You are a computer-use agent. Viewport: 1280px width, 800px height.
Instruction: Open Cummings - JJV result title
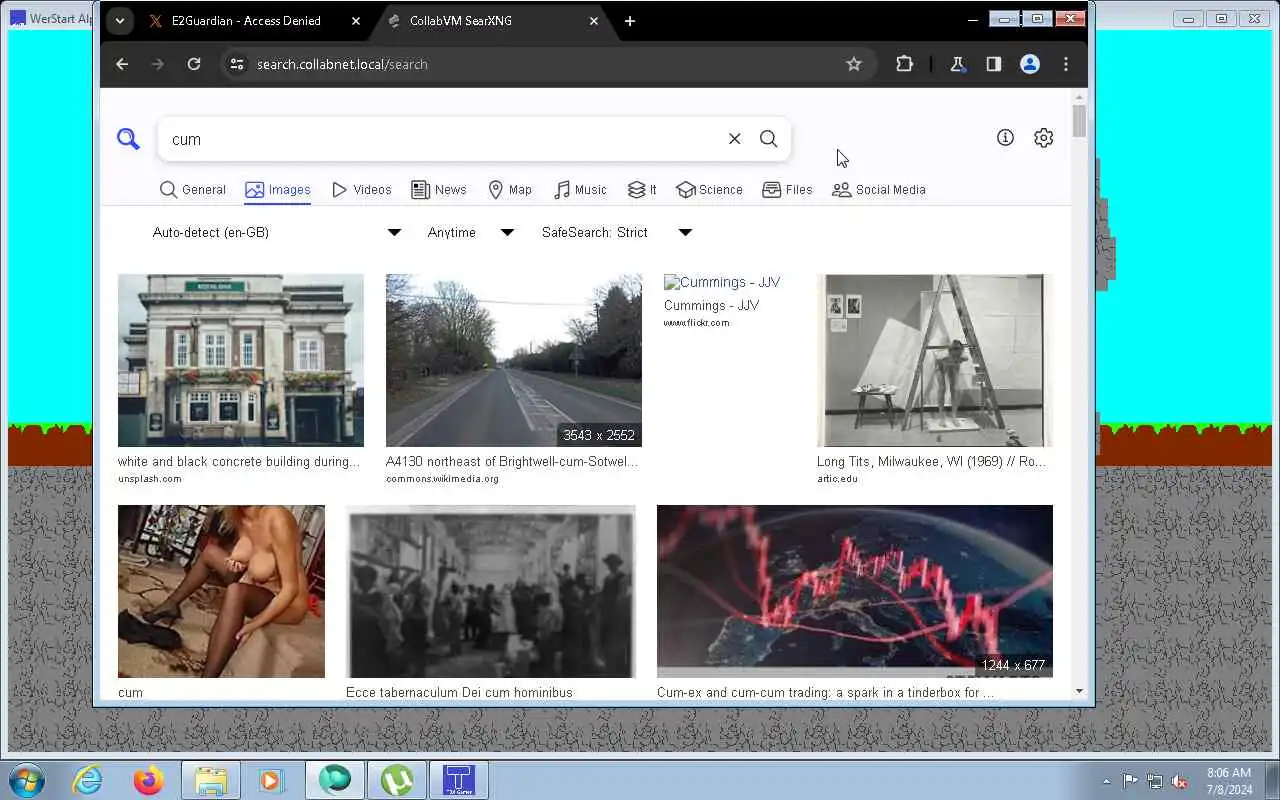[711, 305]
